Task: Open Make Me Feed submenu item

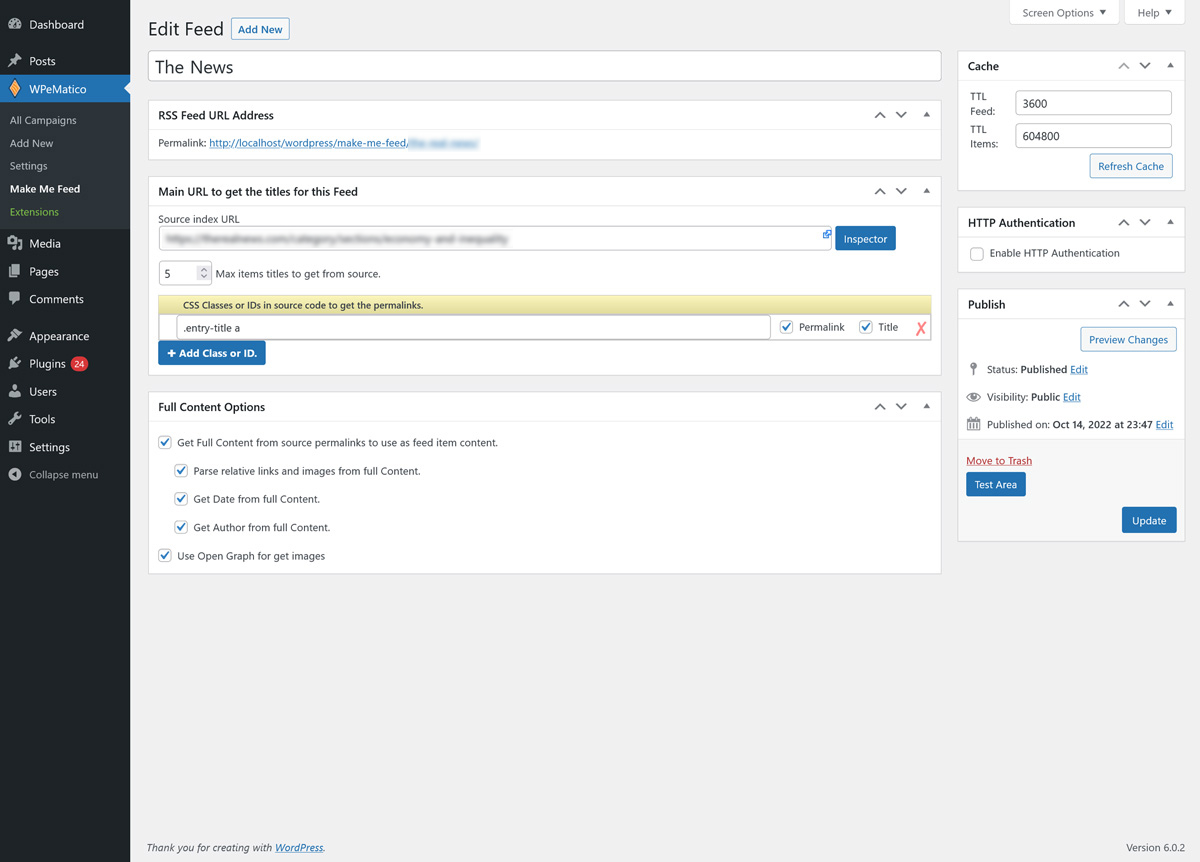Action: point(45,189)
